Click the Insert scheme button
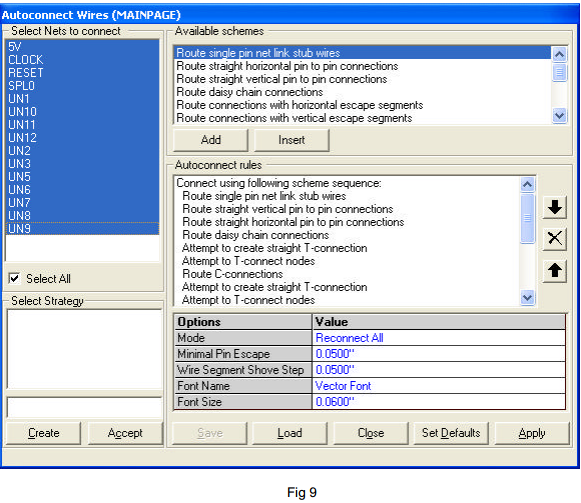This screenshot has width=581, height=503. [292, 140]
